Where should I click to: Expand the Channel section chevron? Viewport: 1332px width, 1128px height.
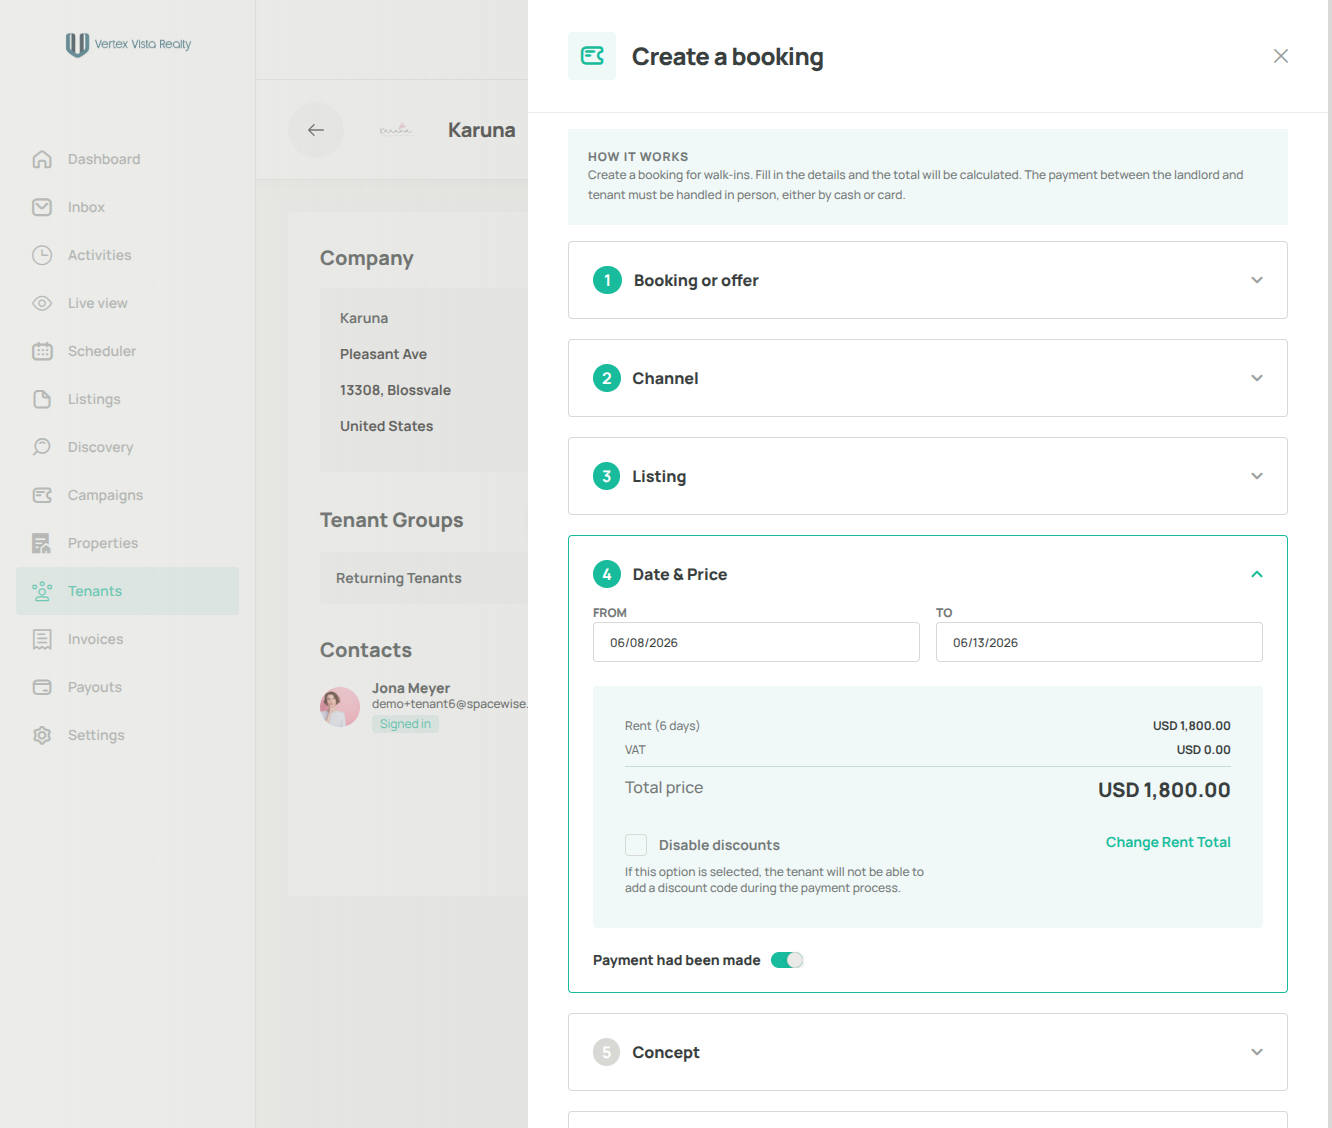[x=1257, y=378]
